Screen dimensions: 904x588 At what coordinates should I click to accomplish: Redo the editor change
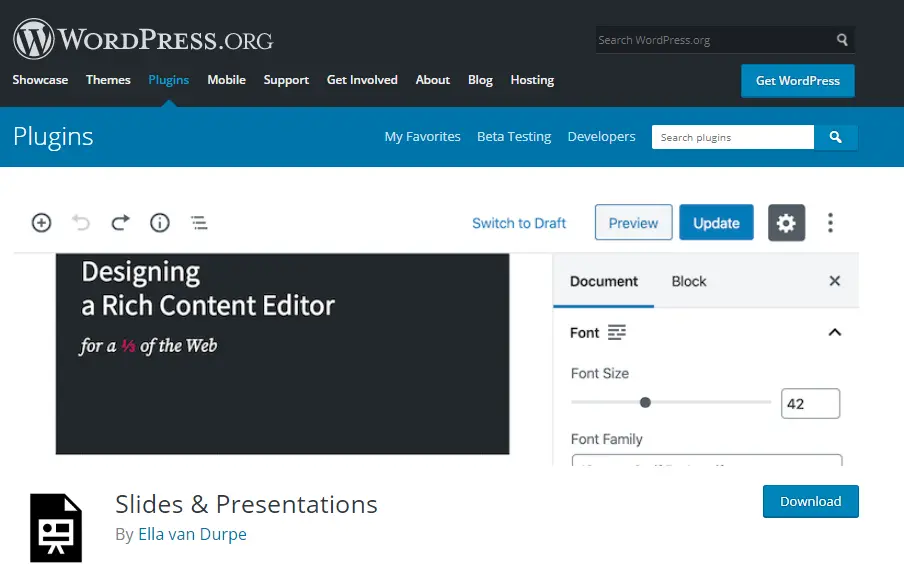120,223
